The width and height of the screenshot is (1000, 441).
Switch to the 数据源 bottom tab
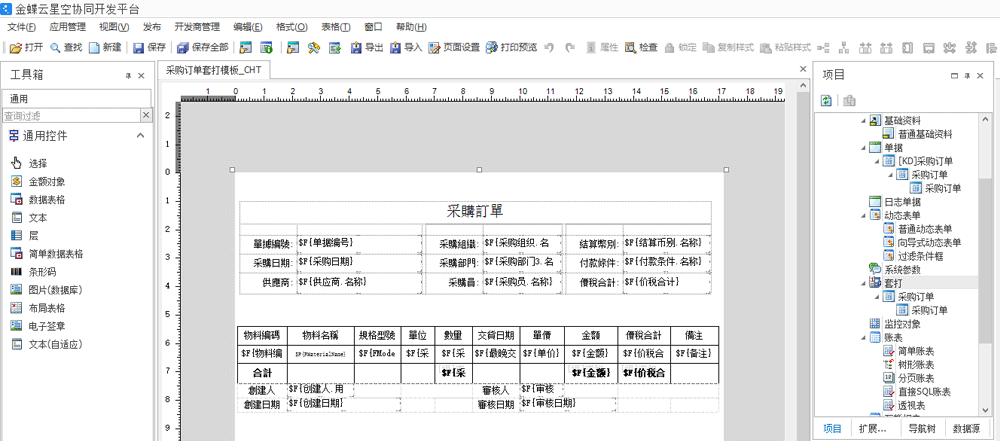pyautogui.click(x=967, y=428)
